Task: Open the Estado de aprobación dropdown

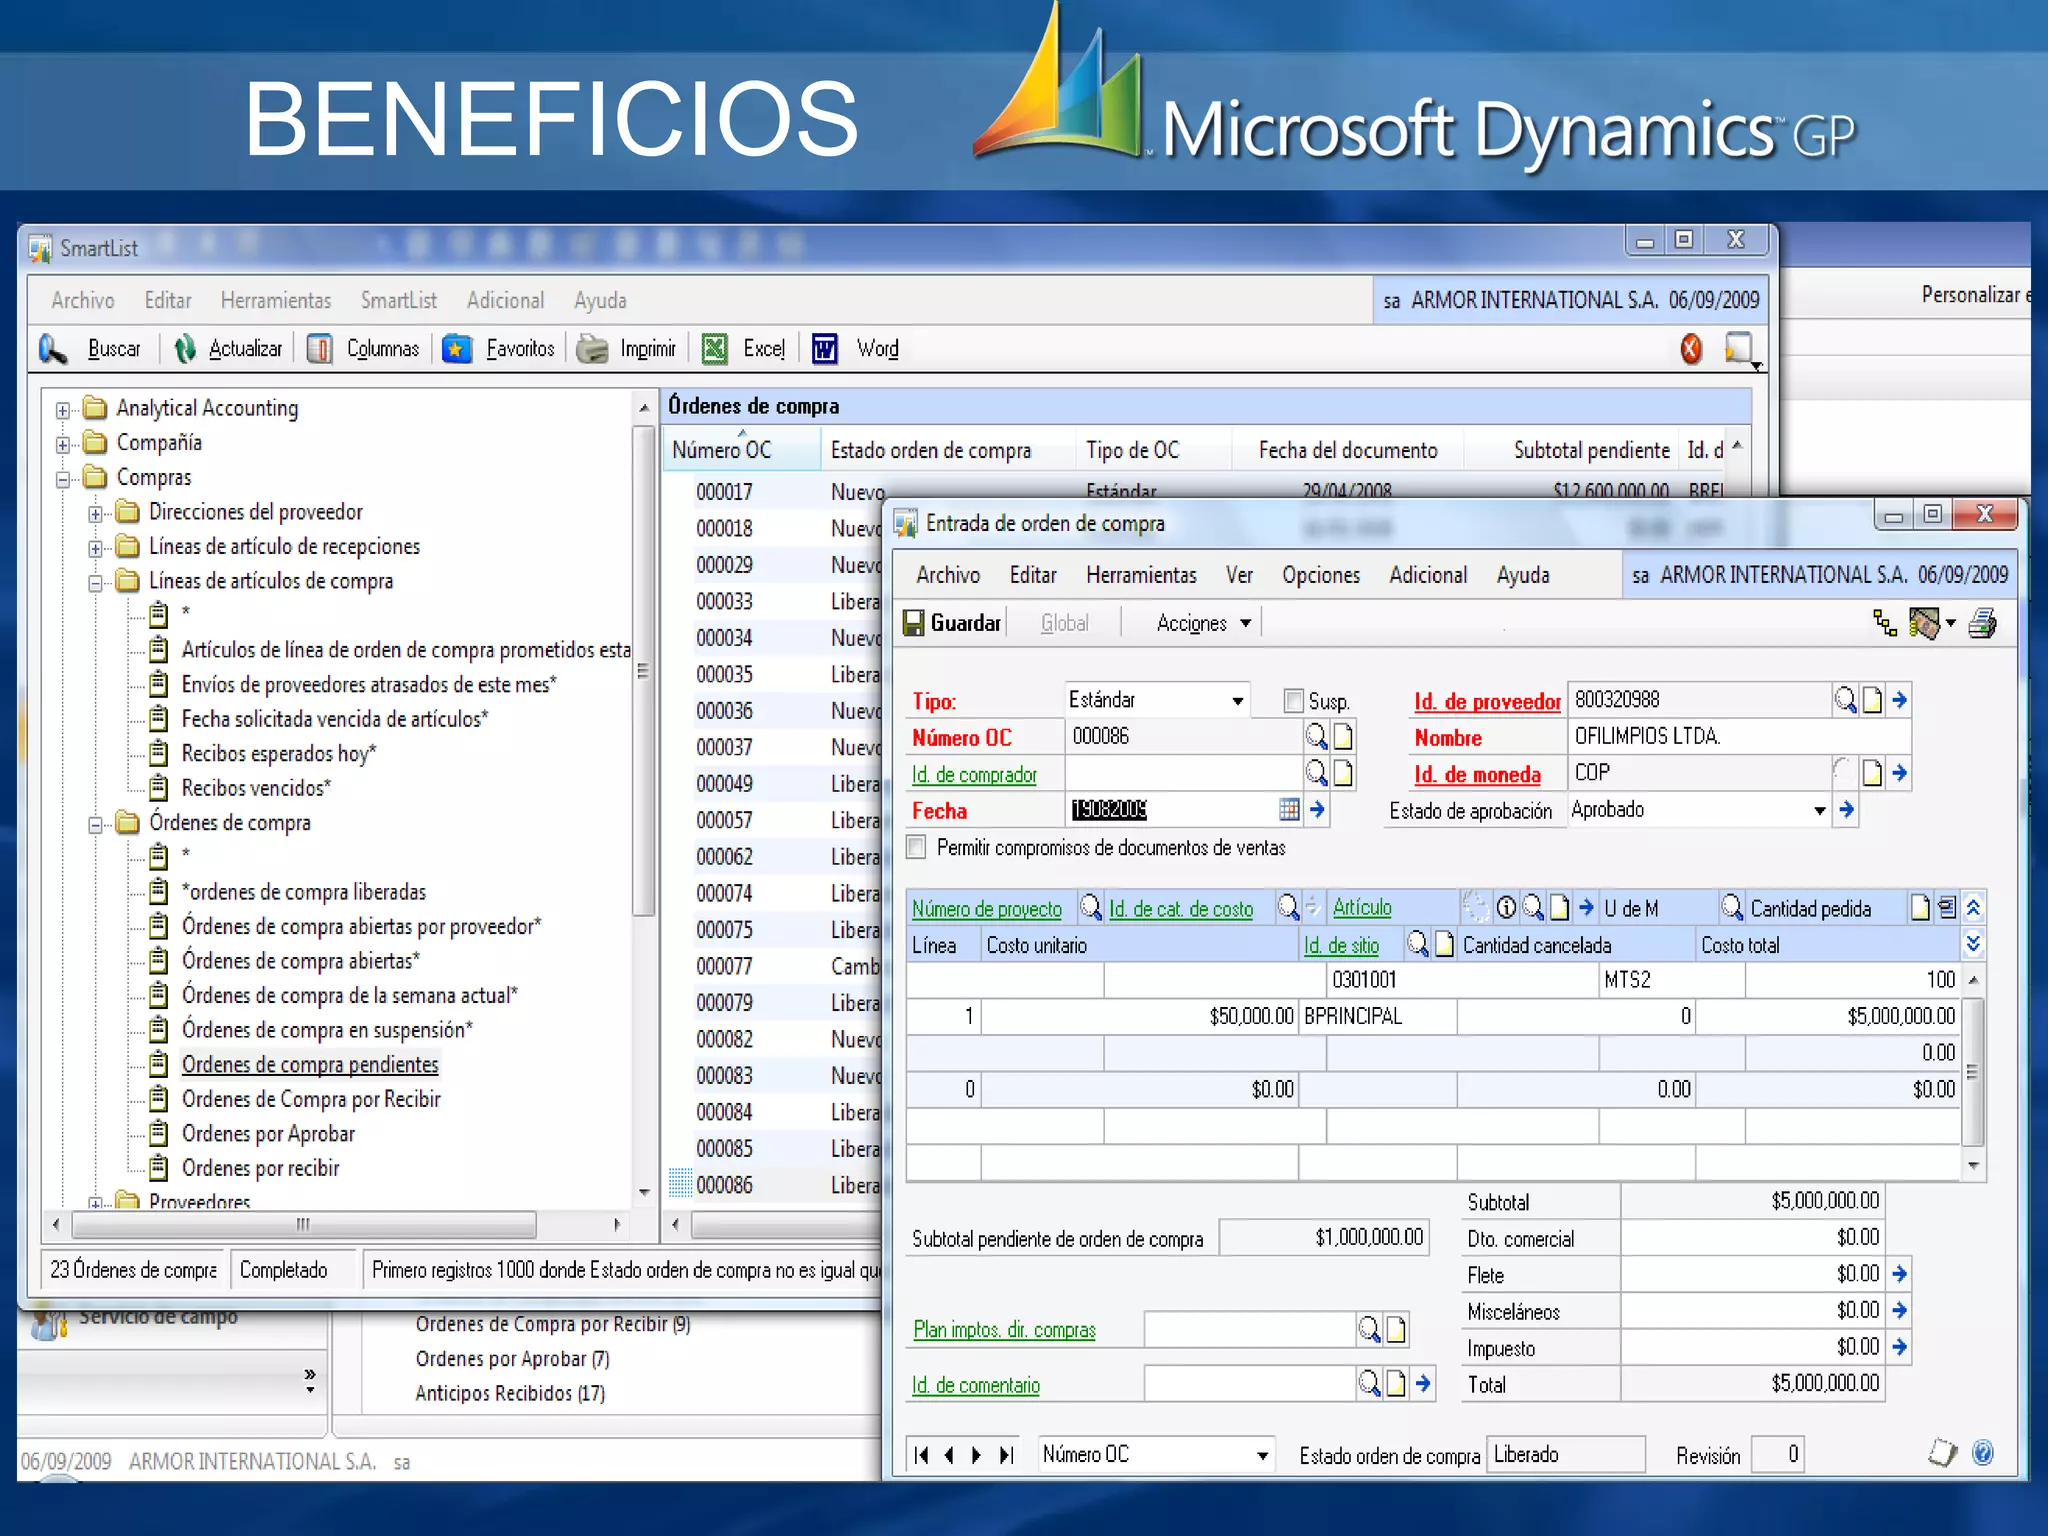Action: [x=1820, y=810]
